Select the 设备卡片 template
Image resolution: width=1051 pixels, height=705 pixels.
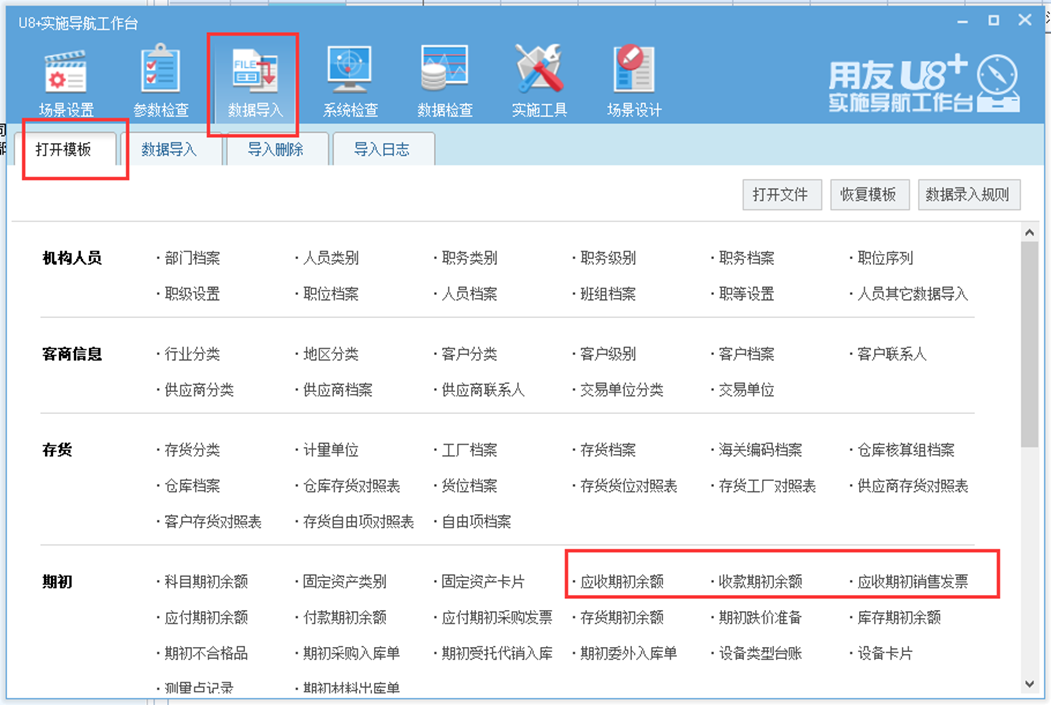[x=885, y=653]
